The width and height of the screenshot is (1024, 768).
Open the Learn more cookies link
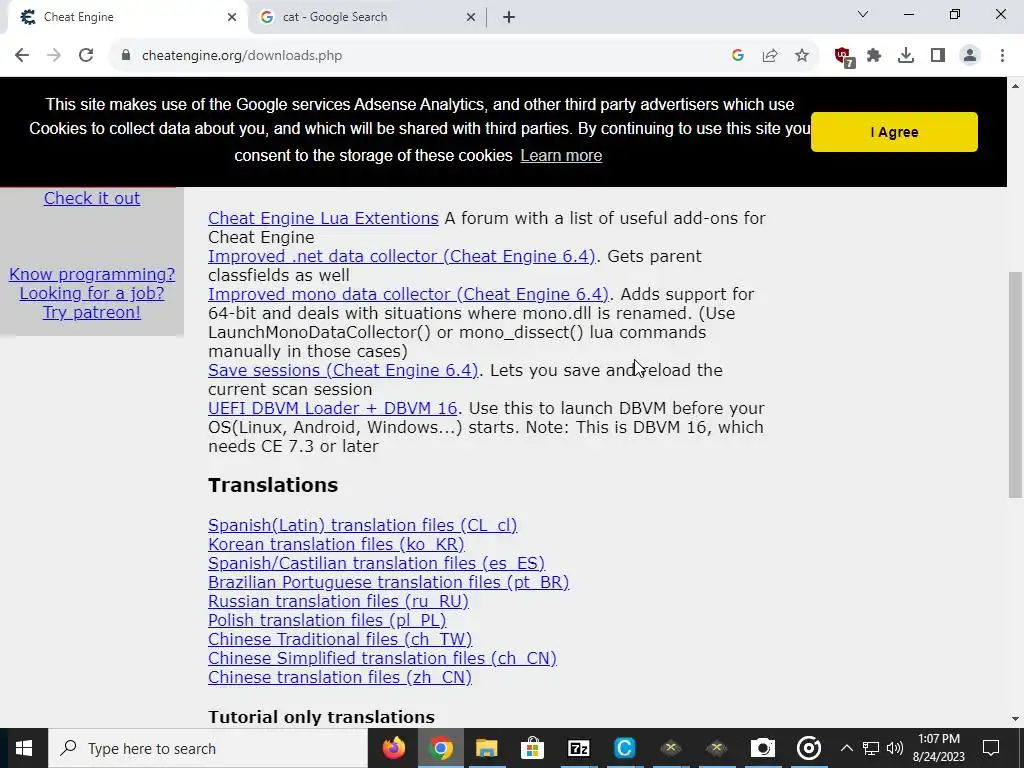(561, 155)
